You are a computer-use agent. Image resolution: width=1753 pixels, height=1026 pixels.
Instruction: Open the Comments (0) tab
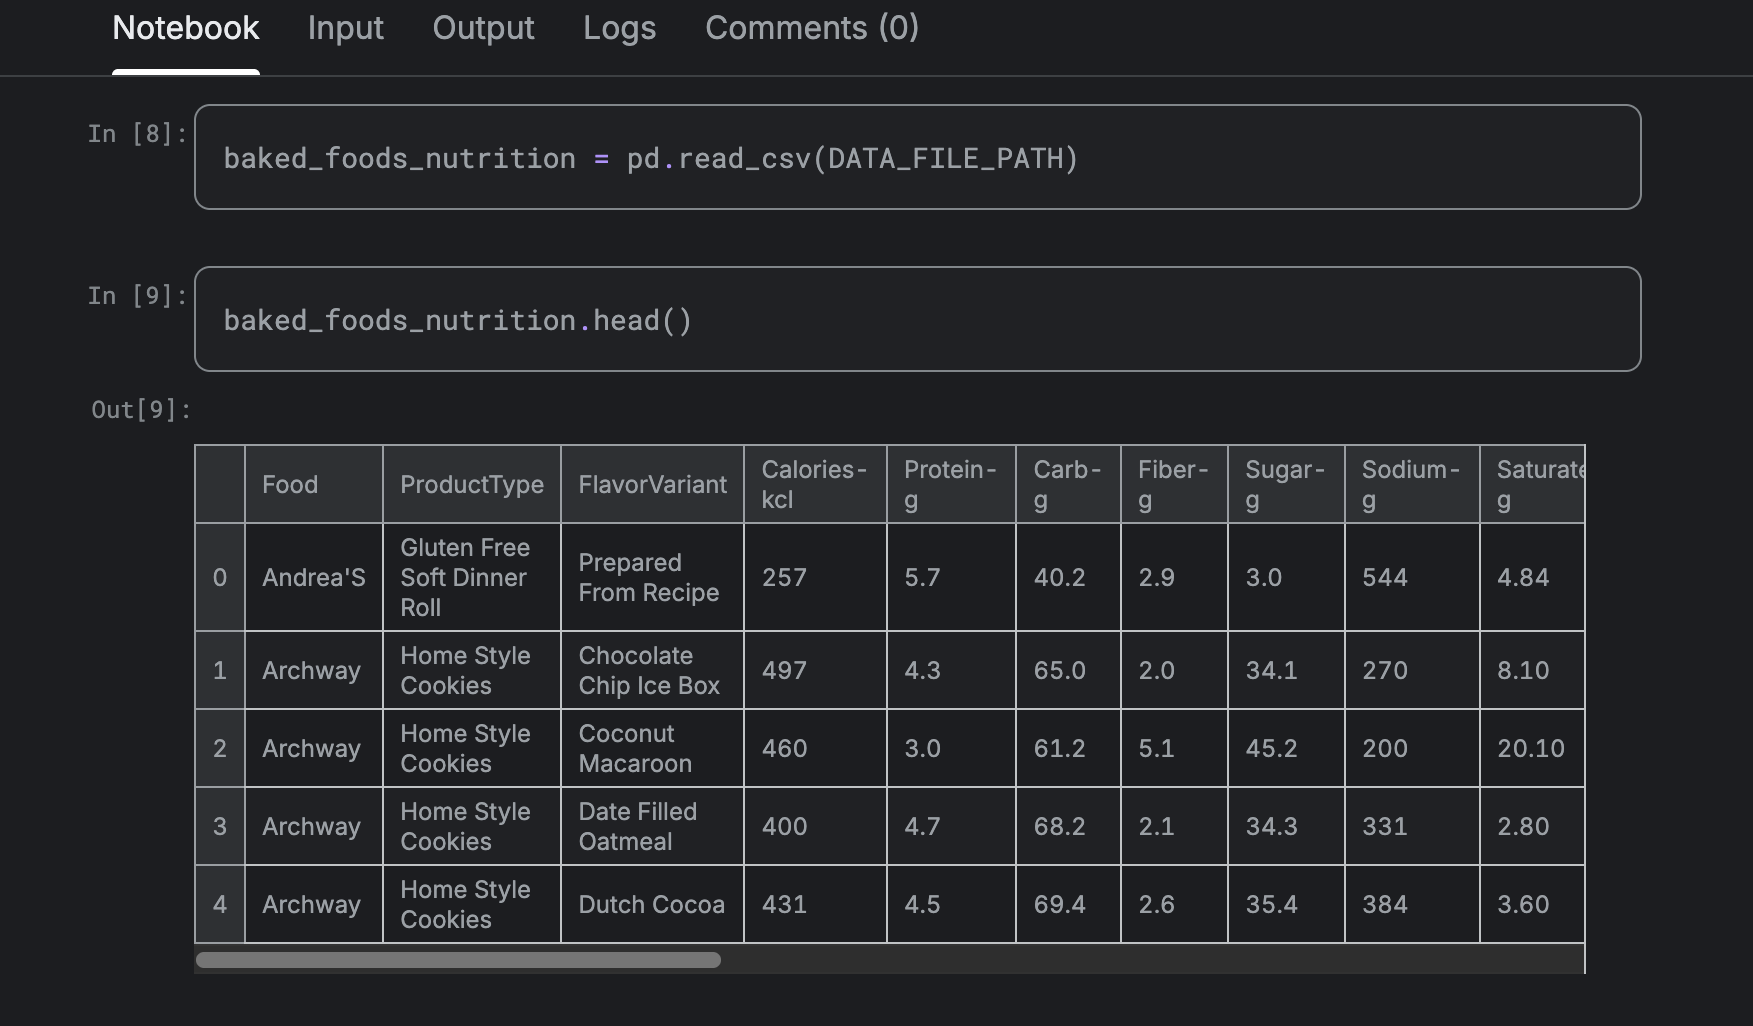pos(812,28)
